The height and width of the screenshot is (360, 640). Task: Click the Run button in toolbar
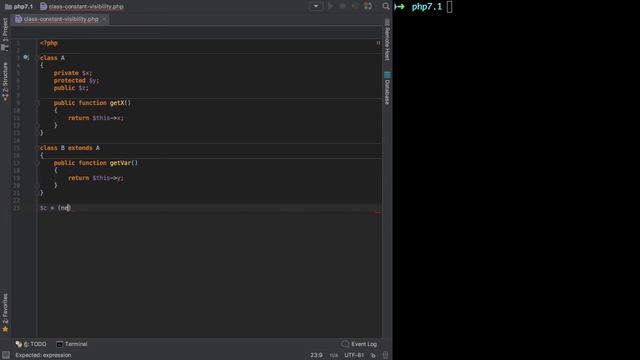click(x=331, y=7)
